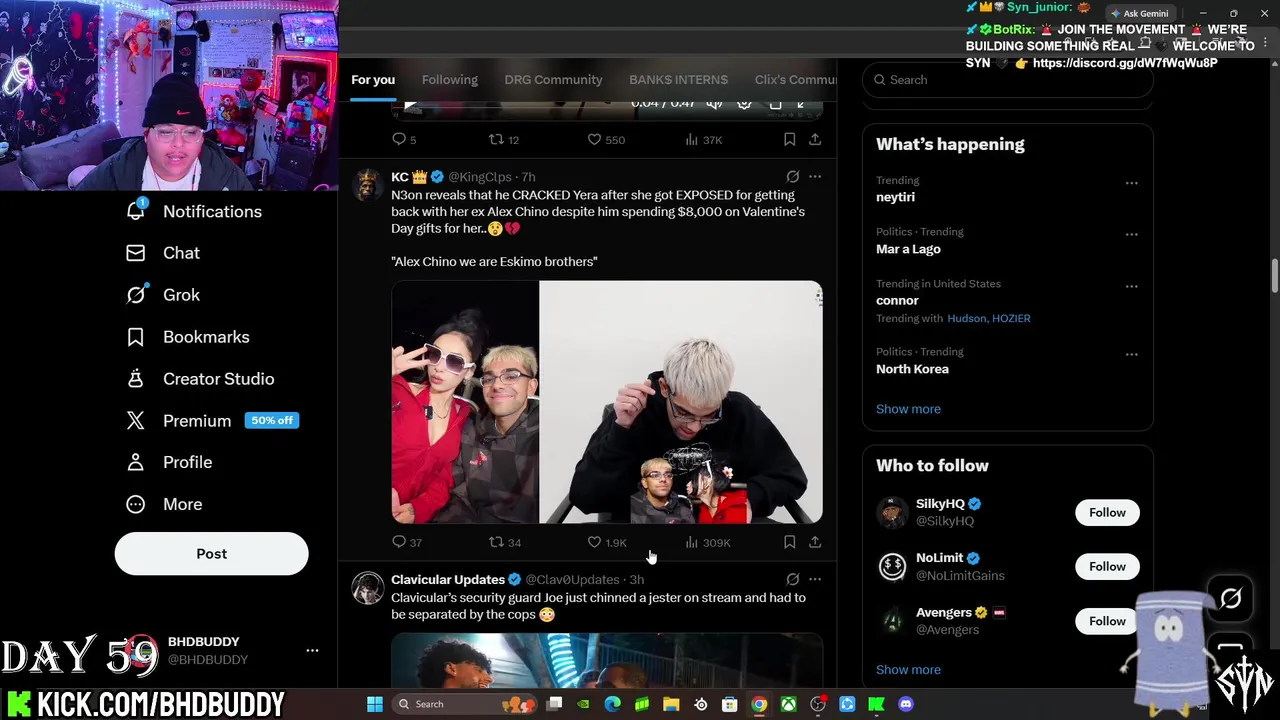
Task: Show more trending topics
Action: pos(908,409)
